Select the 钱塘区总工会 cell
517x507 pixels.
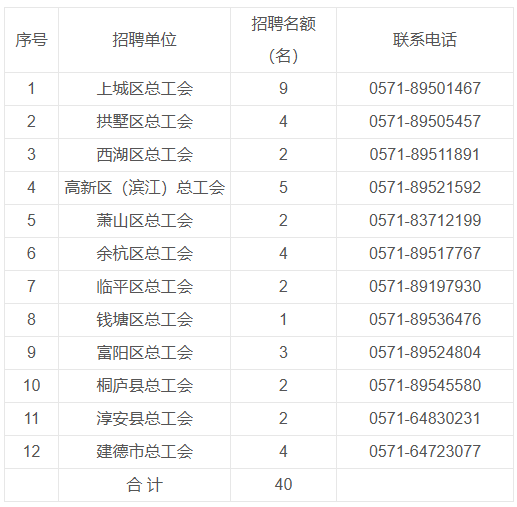tap(144, 320)
